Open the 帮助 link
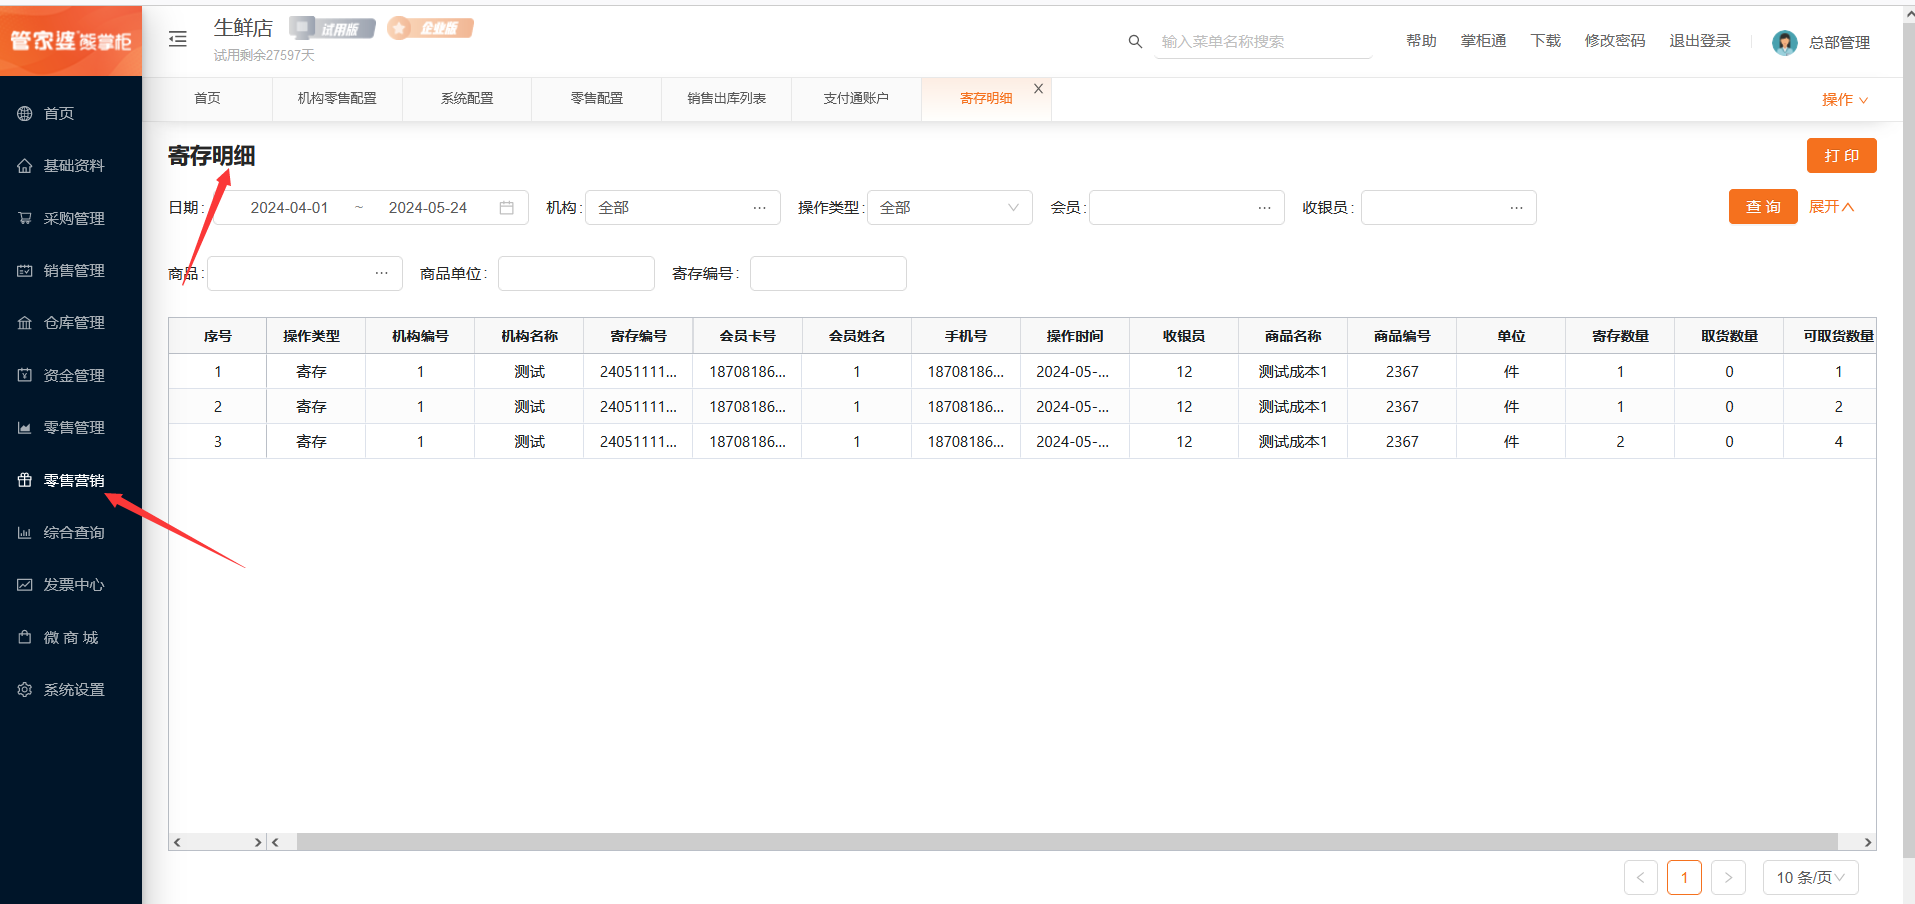Viewport: 1915px width, 904px height. 1421,41
